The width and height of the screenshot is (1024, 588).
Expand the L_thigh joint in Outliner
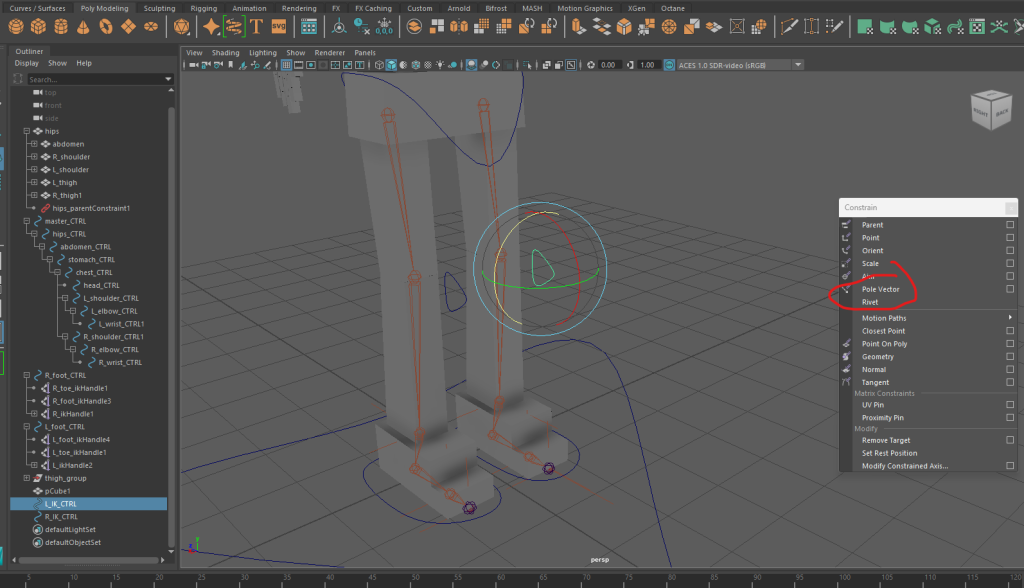pyautogui.click(x=35, y=182)
